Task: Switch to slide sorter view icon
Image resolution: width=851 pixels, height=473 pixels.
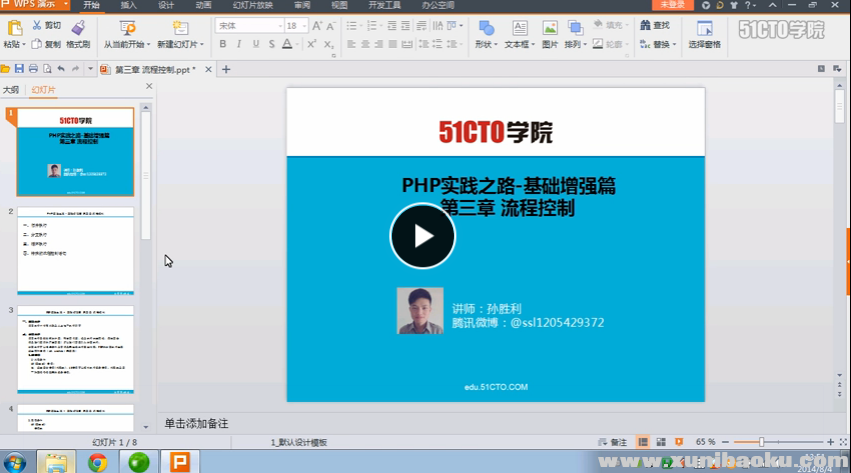Action: coord(661,442)
